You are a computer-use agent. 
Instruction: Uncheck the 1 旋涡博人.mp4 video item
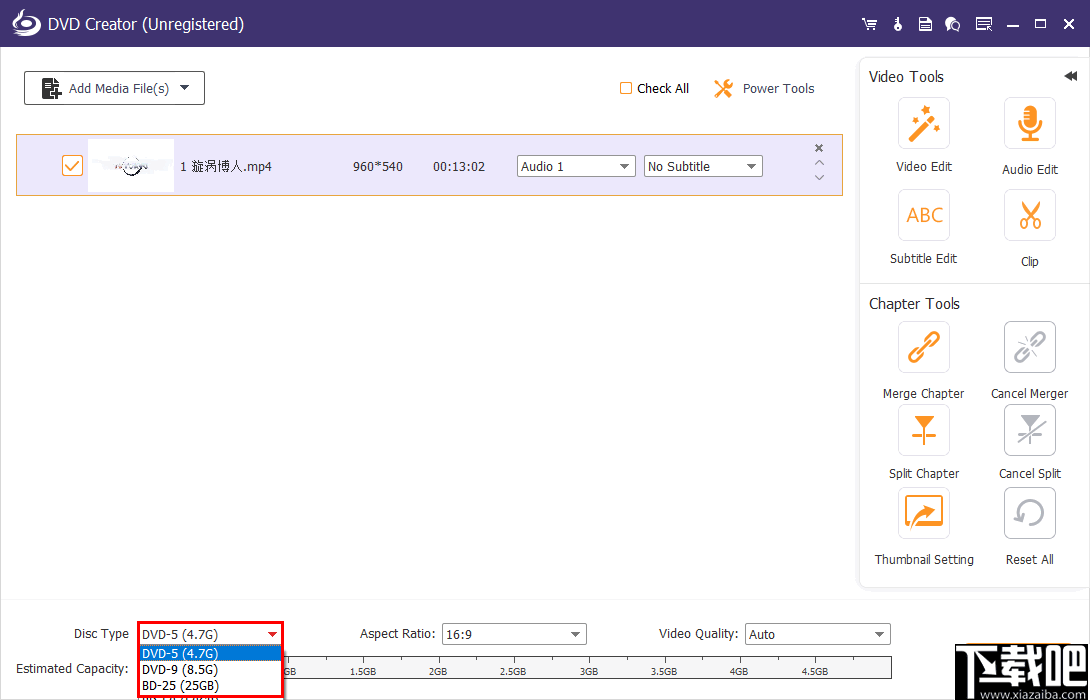(71, 165)
